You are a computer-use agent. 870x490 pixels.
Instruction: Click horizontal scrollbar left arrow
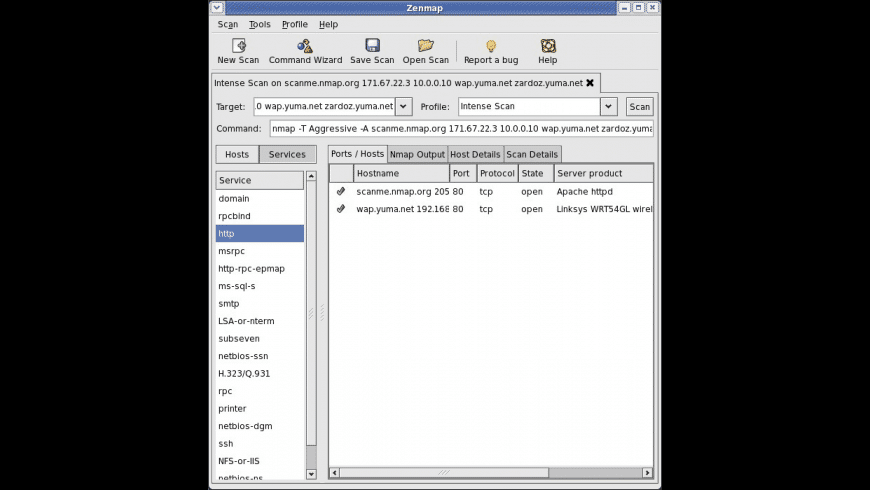coord(334,473)
